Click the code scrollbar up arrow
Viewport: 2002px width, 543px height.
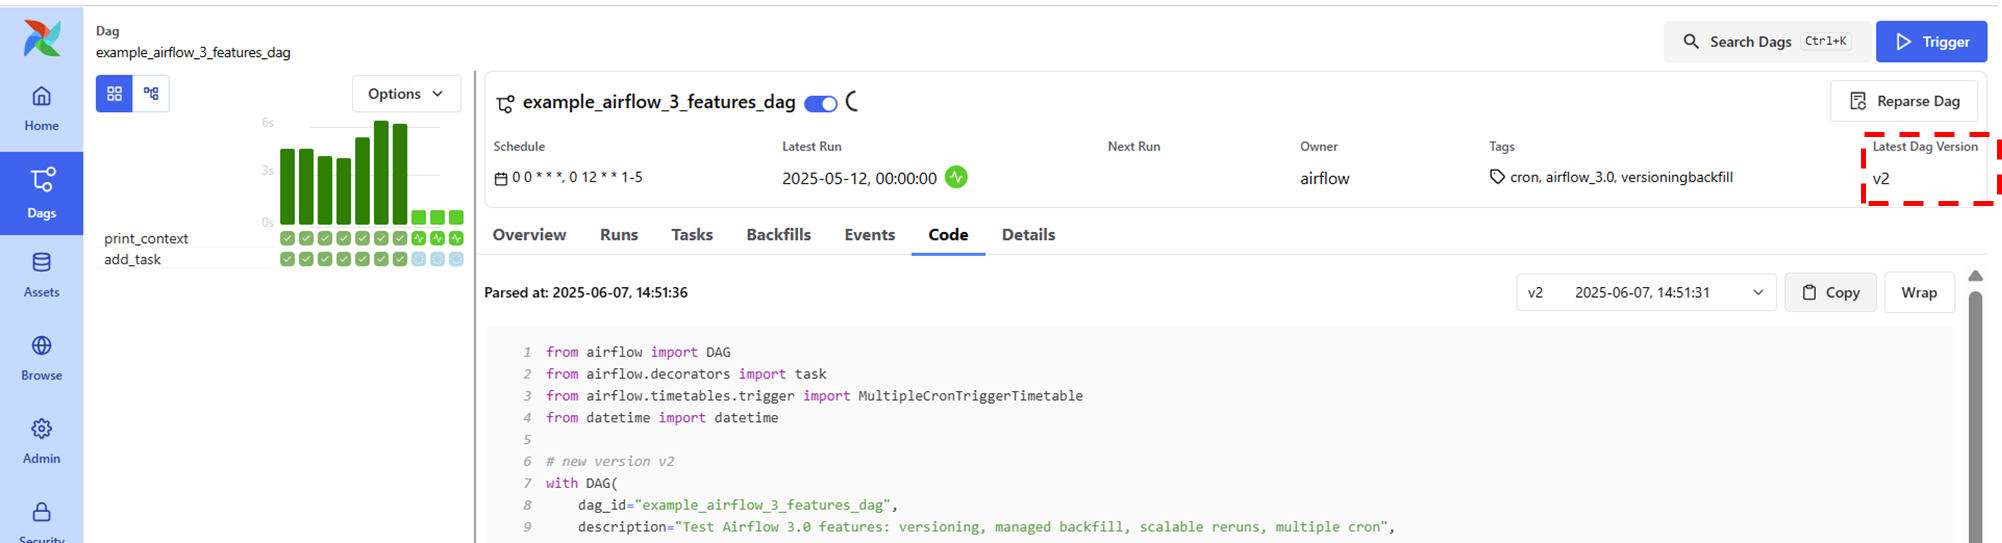[1975, 276]
